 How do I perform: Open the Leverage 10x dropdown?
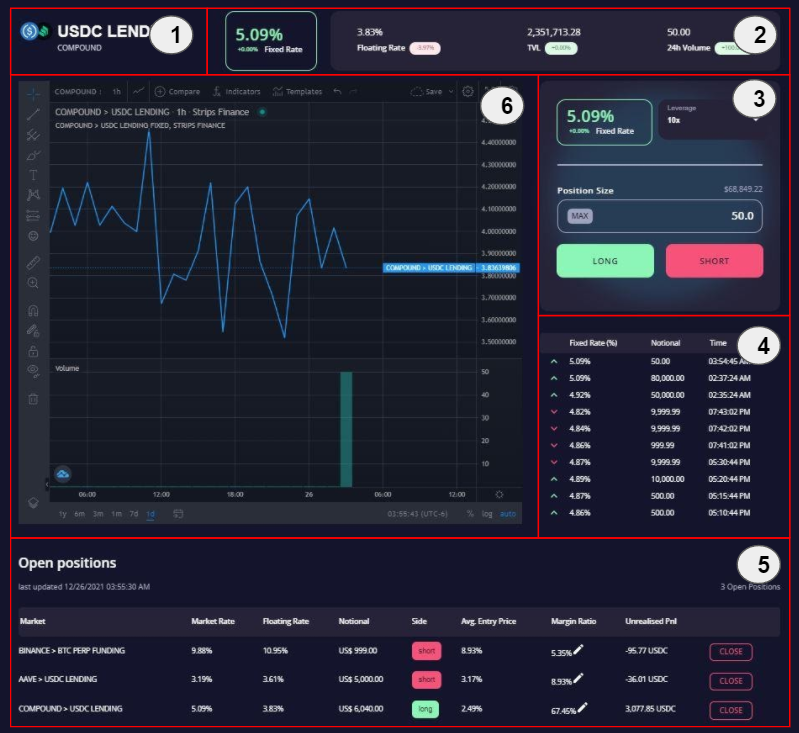712,119
